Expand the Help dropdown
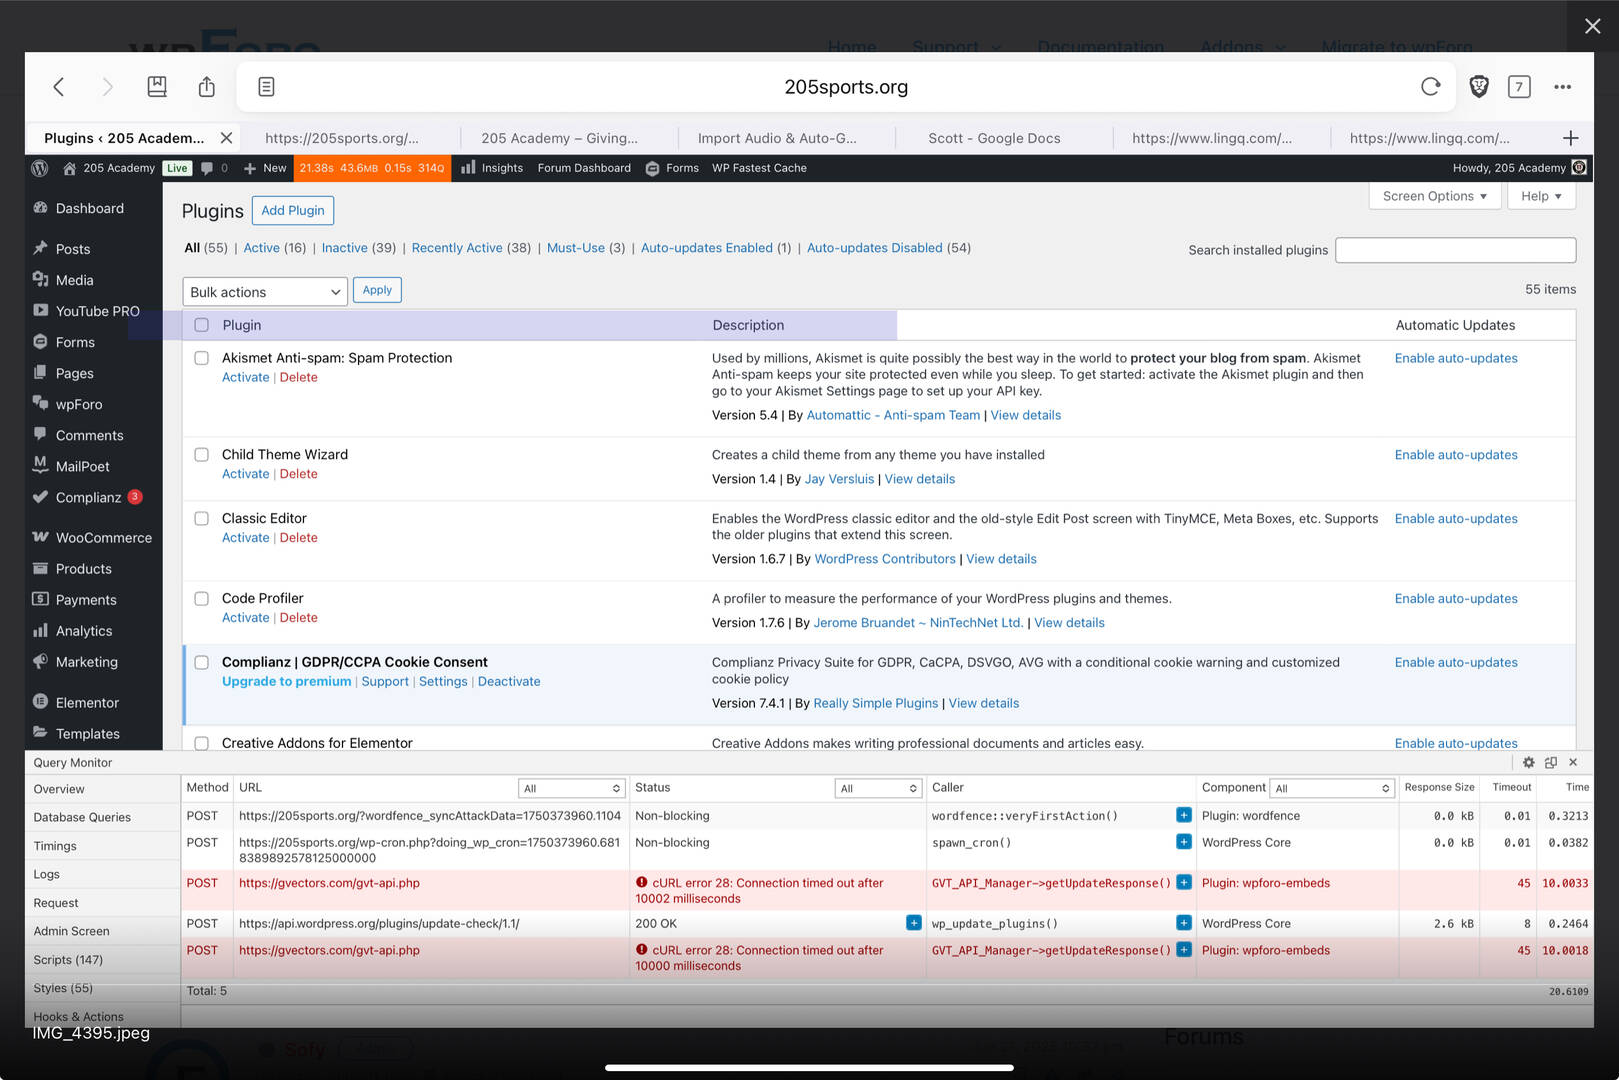Screen dimensions: 1619x1080 tap(1541, 196)
